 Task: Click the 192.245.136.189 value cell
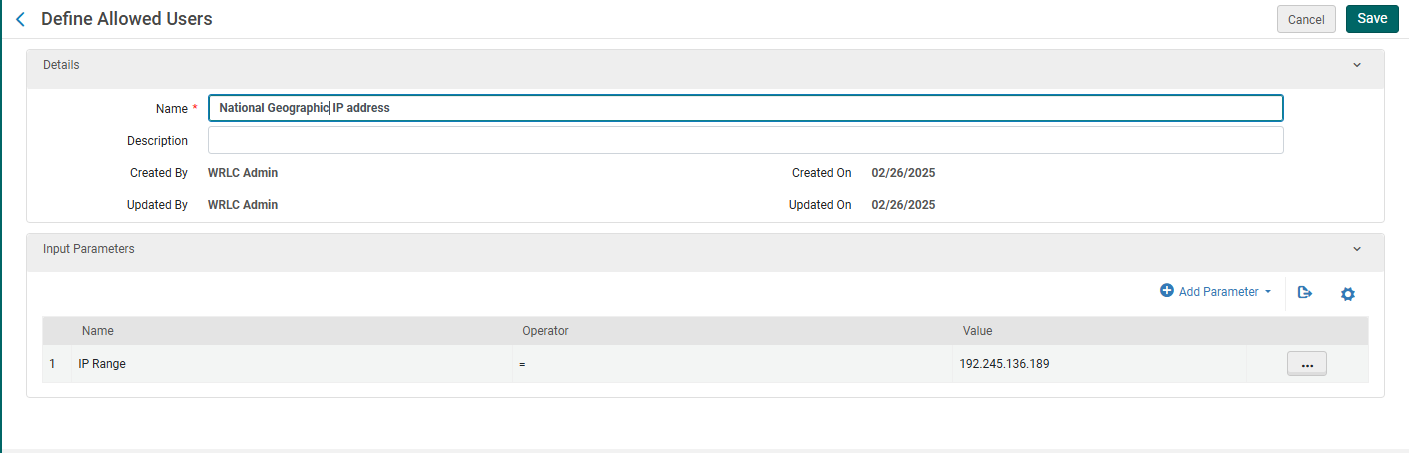(x=1004, y=364)
